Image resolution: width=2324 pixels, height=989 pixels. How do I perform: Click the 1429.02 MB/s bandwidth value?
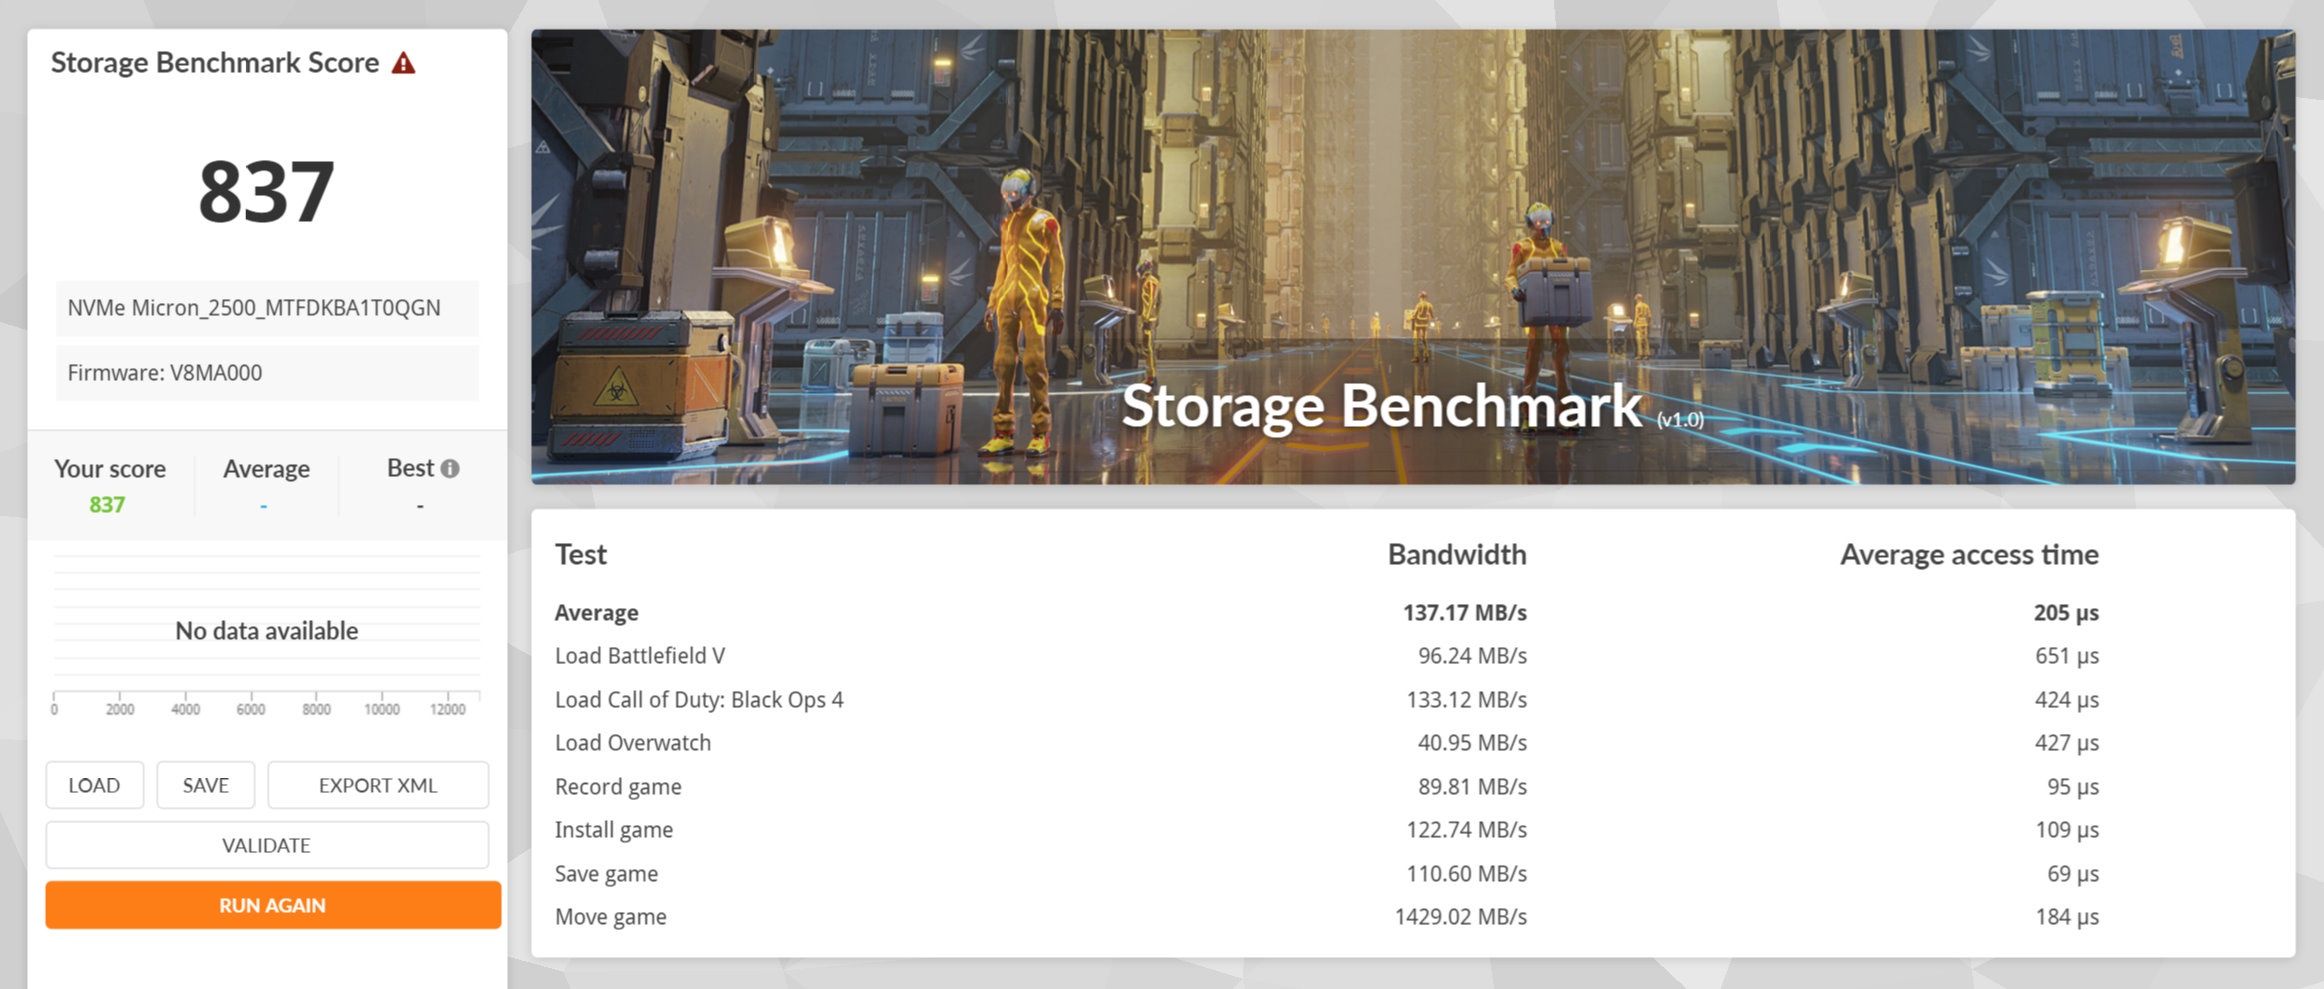(1461, 917)
